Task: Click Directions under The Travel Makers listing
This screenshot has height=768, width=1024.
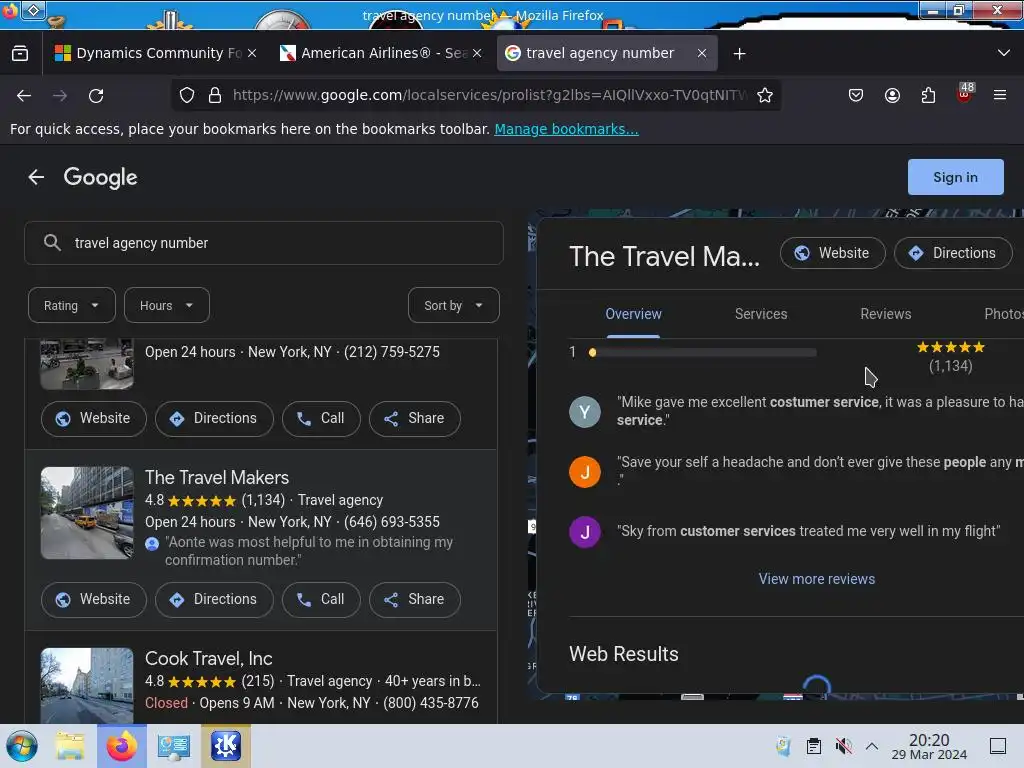Action: 214,600
